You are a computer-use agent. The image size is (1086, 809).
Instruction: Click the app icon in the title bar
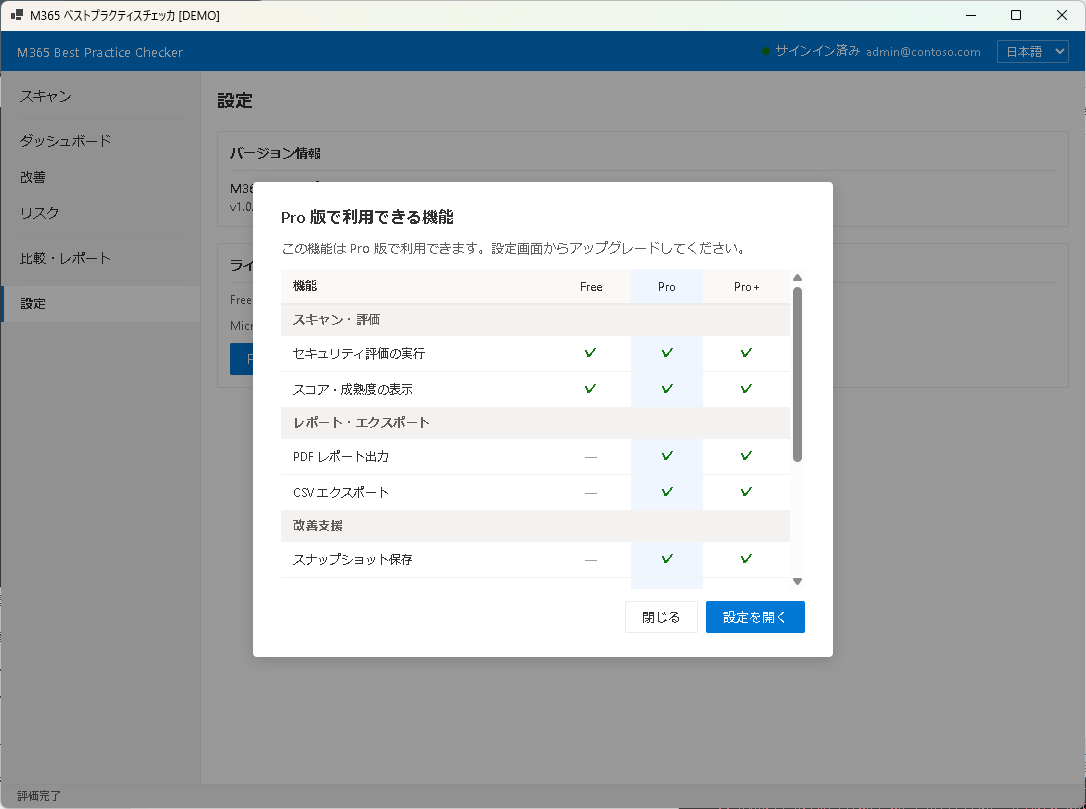tap(17, 15)
